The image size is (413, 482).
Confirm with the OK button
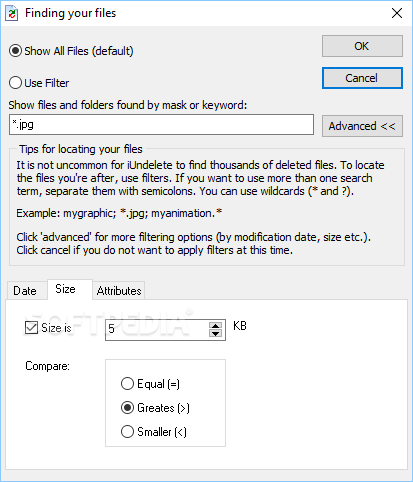tap(362, 46)
